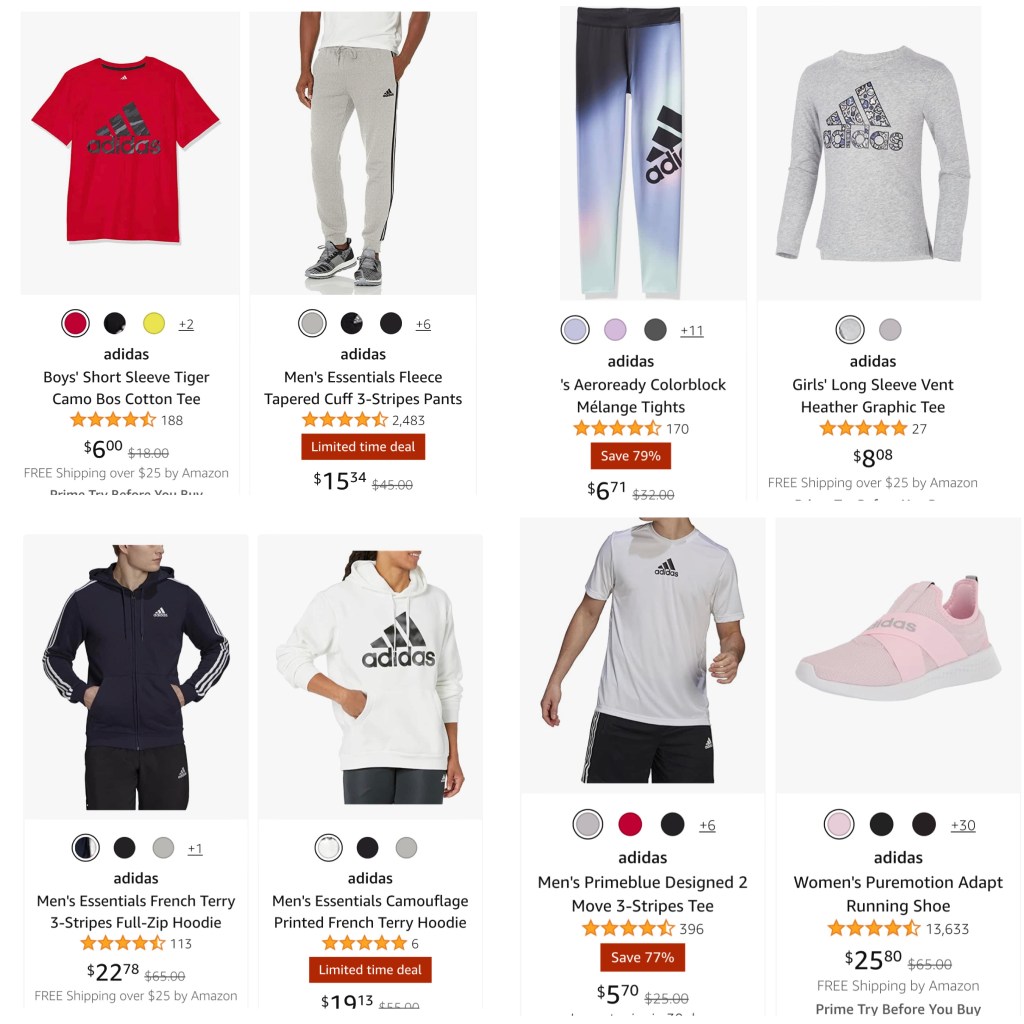Pick the purple swatch for Colorblock Tights
1024x1024 pixels.
point(615,330)
